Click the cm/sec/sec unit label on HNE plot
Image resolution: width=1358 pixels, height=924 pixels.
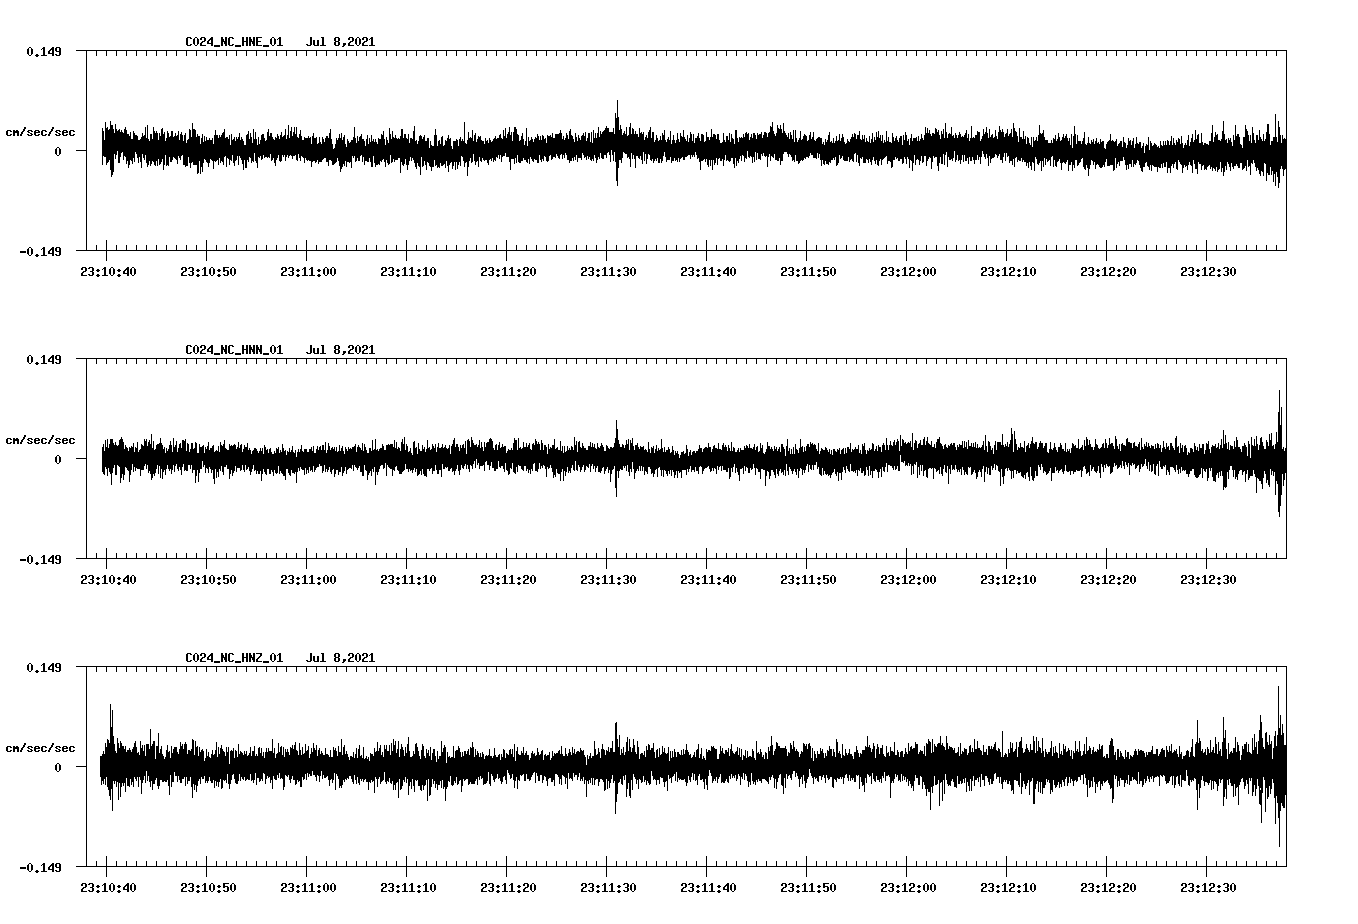click(x=40, y=132)
